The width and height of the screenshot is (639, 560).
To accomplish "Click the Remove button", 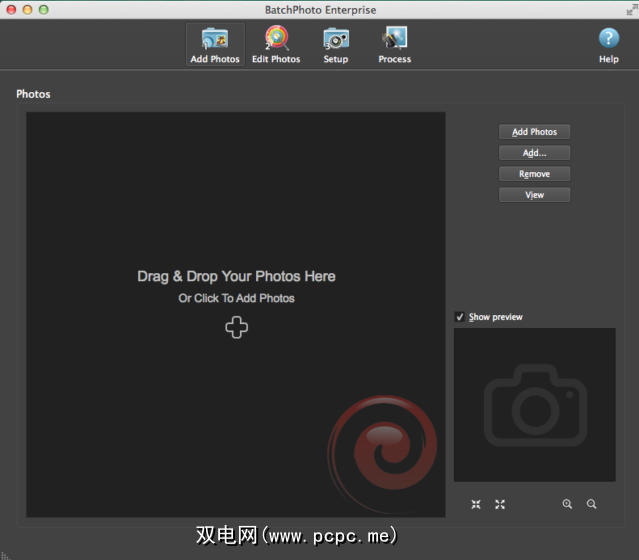I will [534, 174].
